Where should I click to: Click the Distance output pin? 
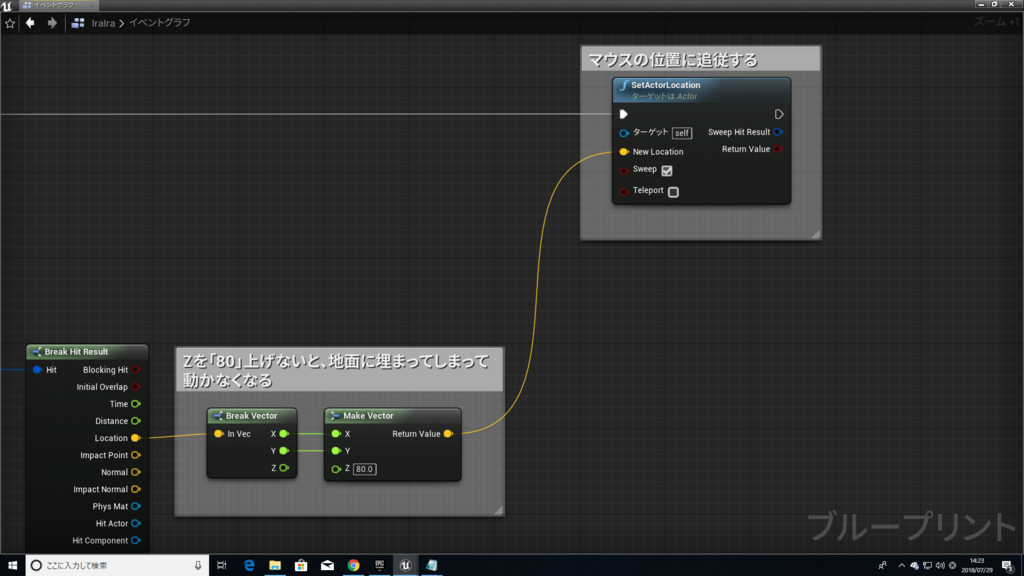135,421
